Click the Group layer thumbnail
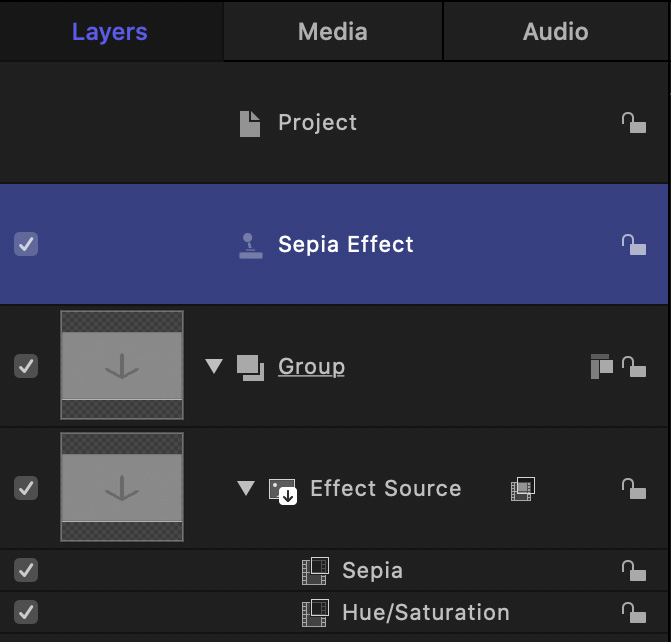 pyautogui.click(x=122, y=367)
